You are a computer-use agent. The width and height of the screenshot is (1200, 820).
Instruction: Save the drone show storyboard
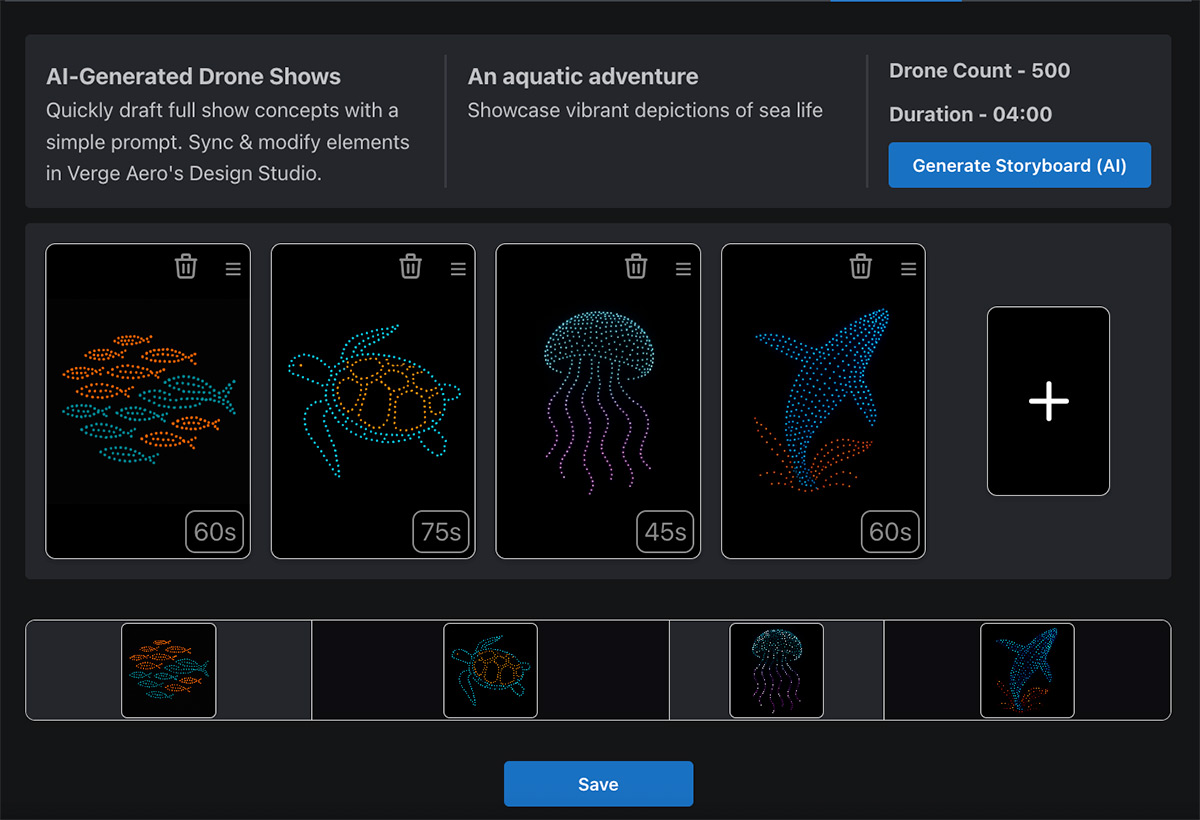tap(598, 784)
